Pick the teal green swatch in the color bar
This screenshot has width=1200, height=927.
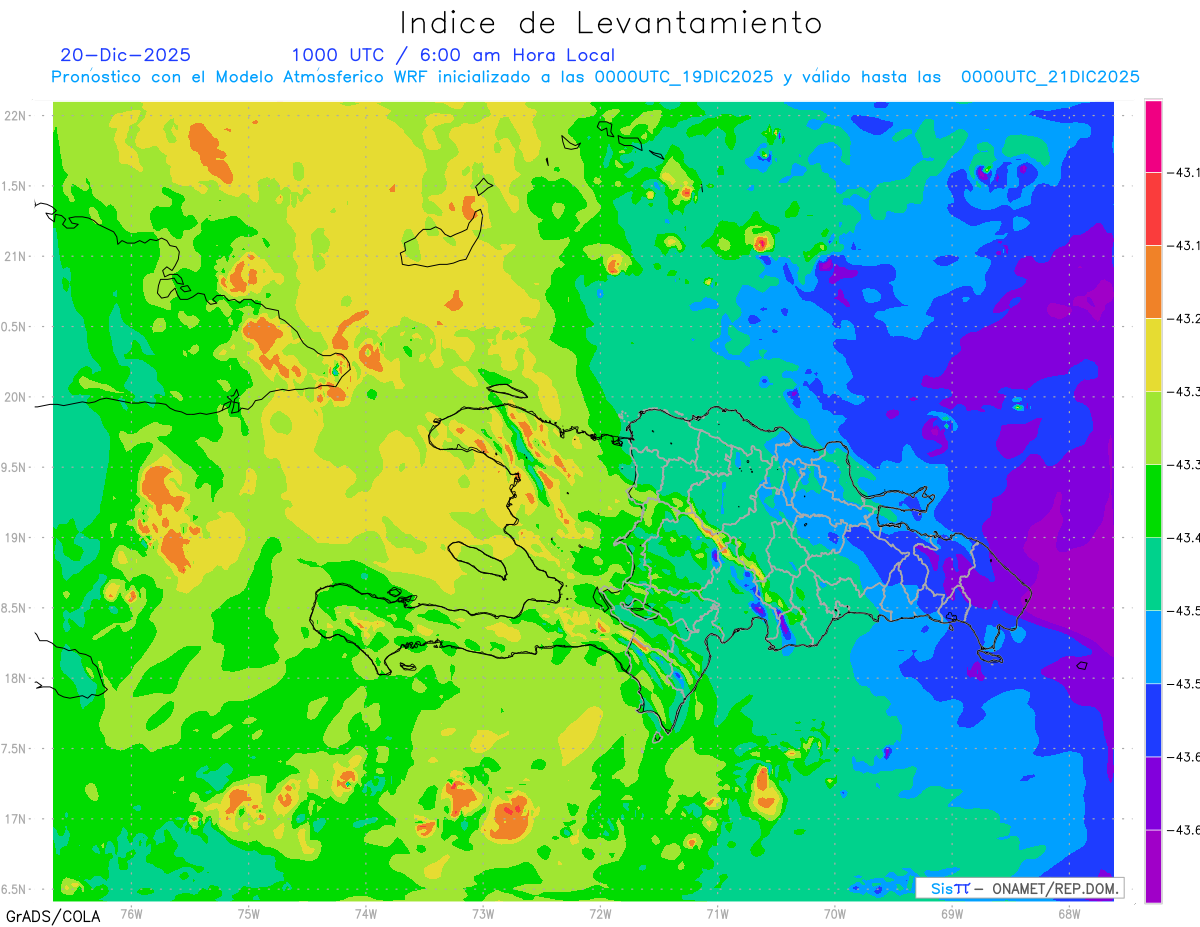[x=1153, y=574]
